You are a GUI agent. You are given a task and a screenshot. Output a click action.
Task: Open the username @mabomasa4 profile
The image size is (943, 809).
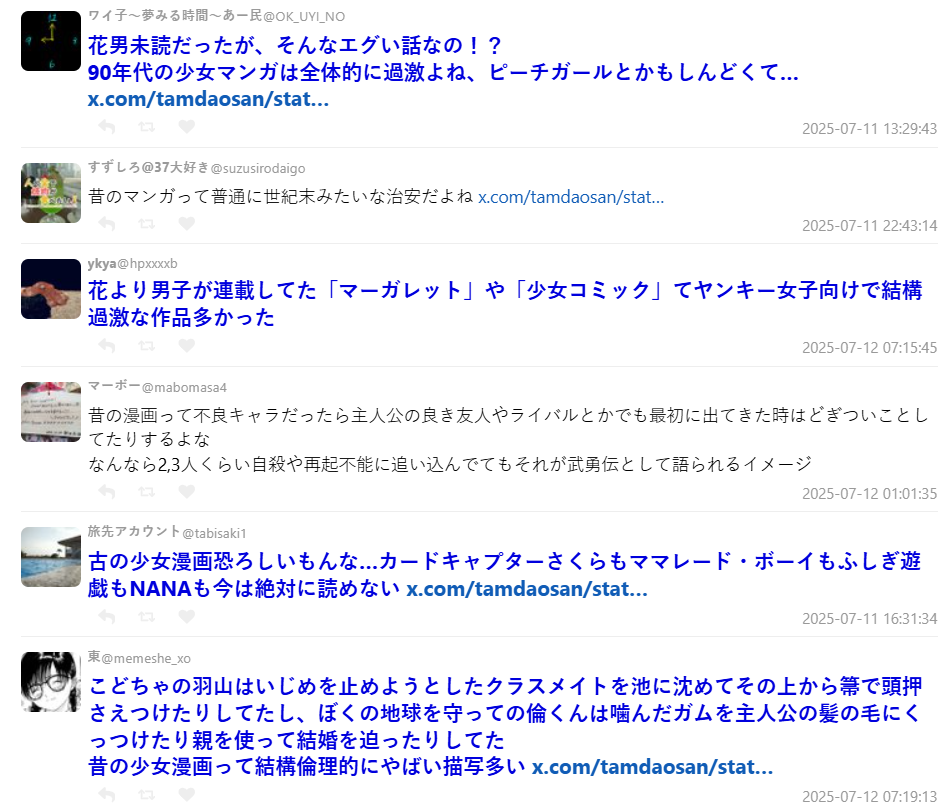pos(184,387)
